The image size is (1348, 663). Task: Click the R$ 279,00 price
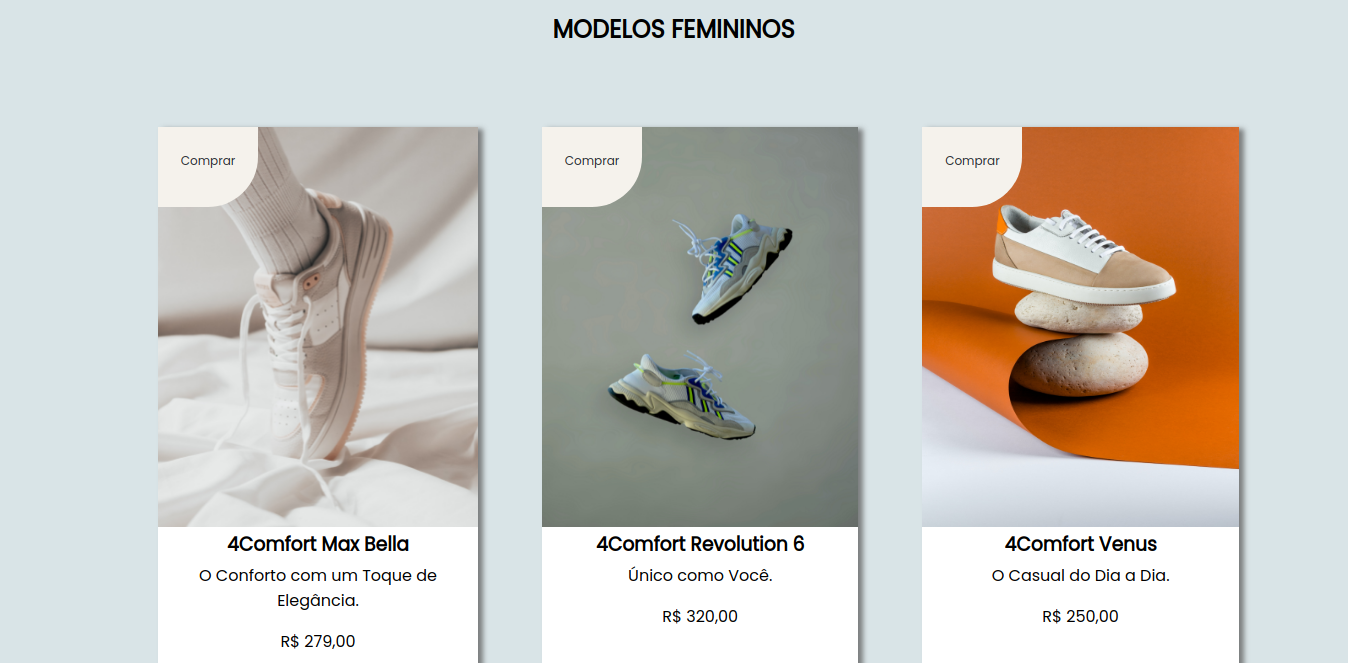pos(318,642)
